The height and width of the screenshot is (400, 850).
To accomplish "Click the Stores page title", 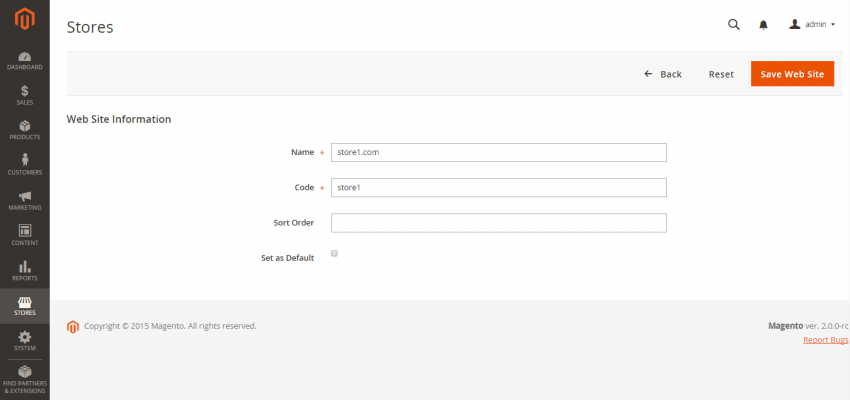I will click(90, 27).
